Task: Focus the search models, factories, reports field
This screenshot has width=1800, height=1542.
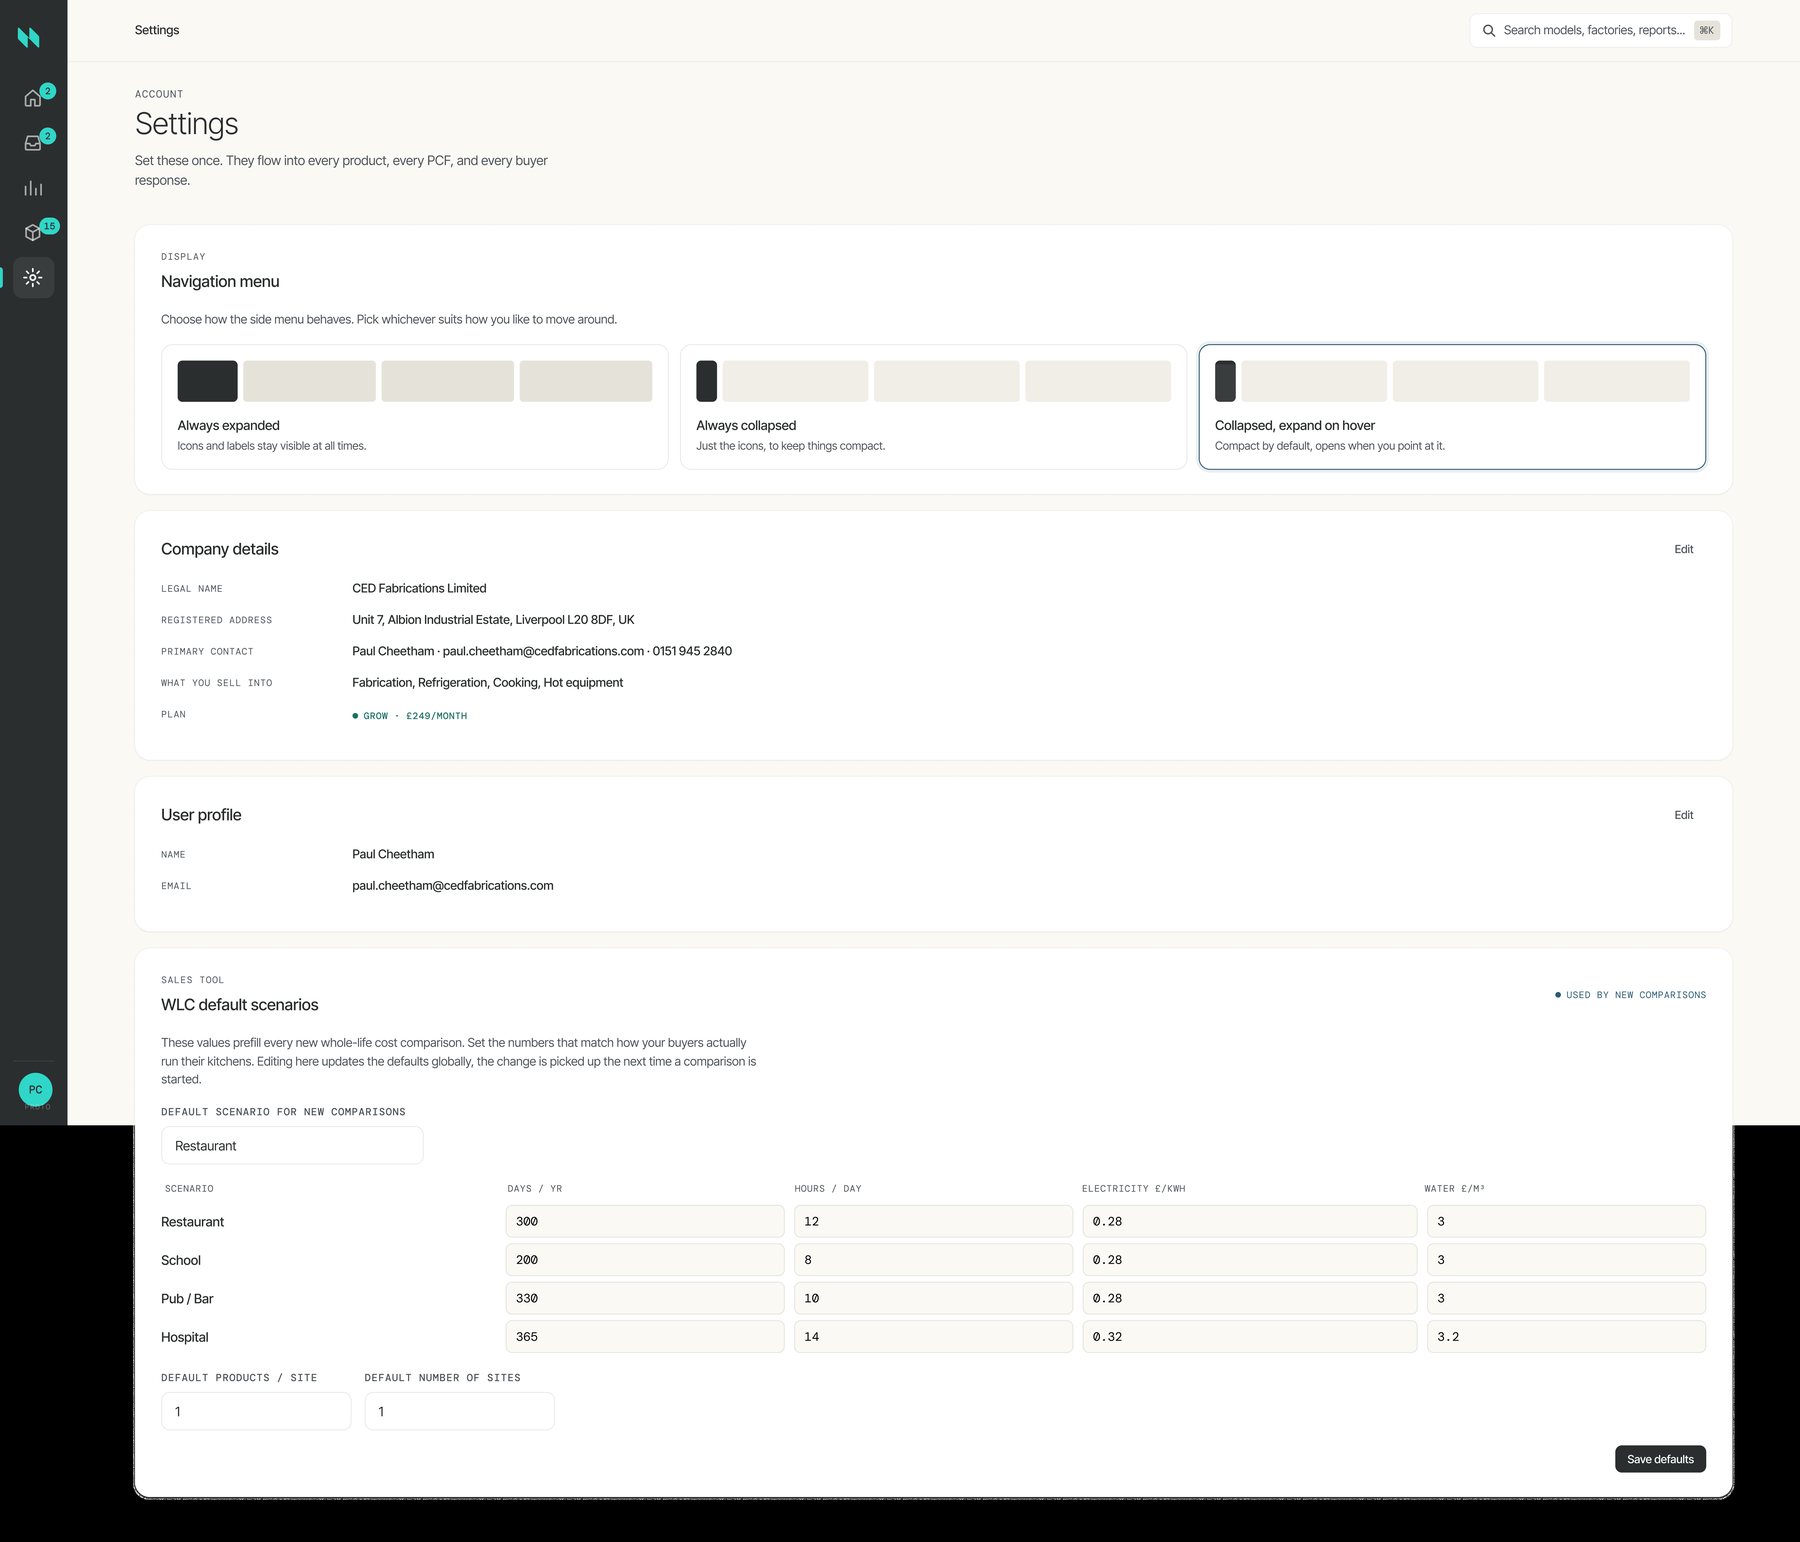Action: click(x=1600, y=31)
